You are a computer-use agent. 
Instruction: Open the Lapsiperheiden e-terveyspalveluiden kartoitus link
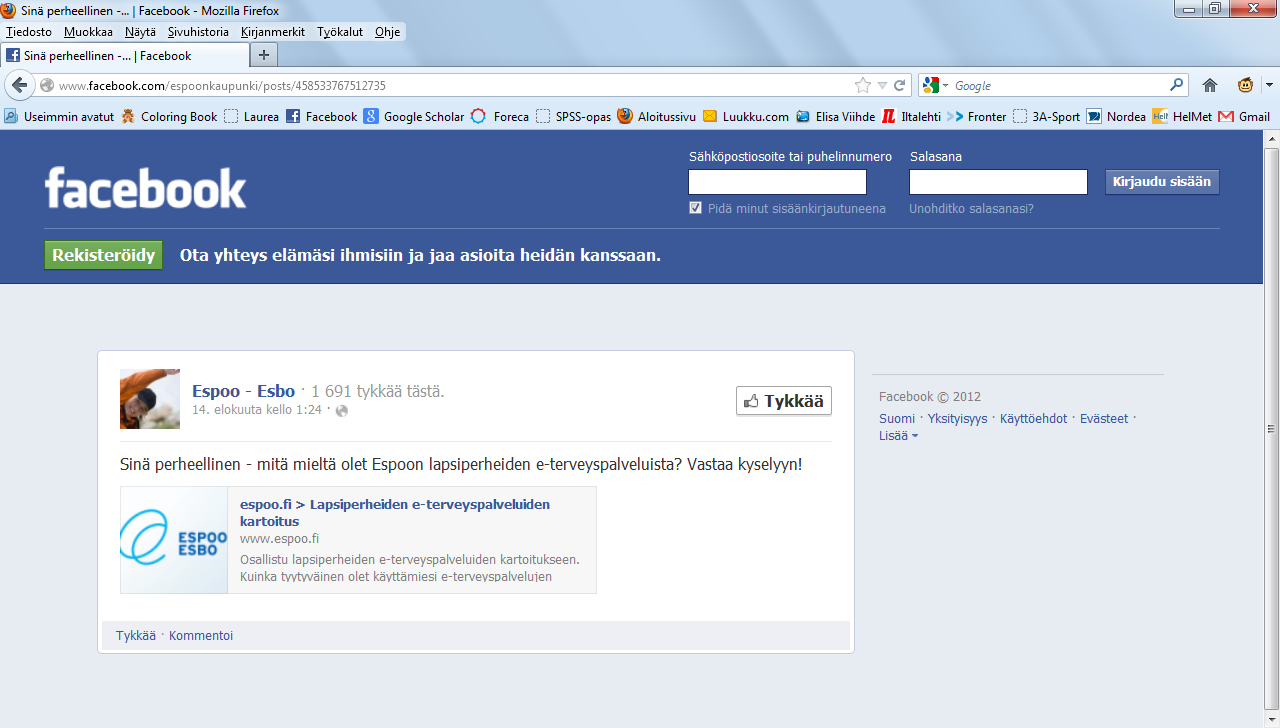point(395,513)
